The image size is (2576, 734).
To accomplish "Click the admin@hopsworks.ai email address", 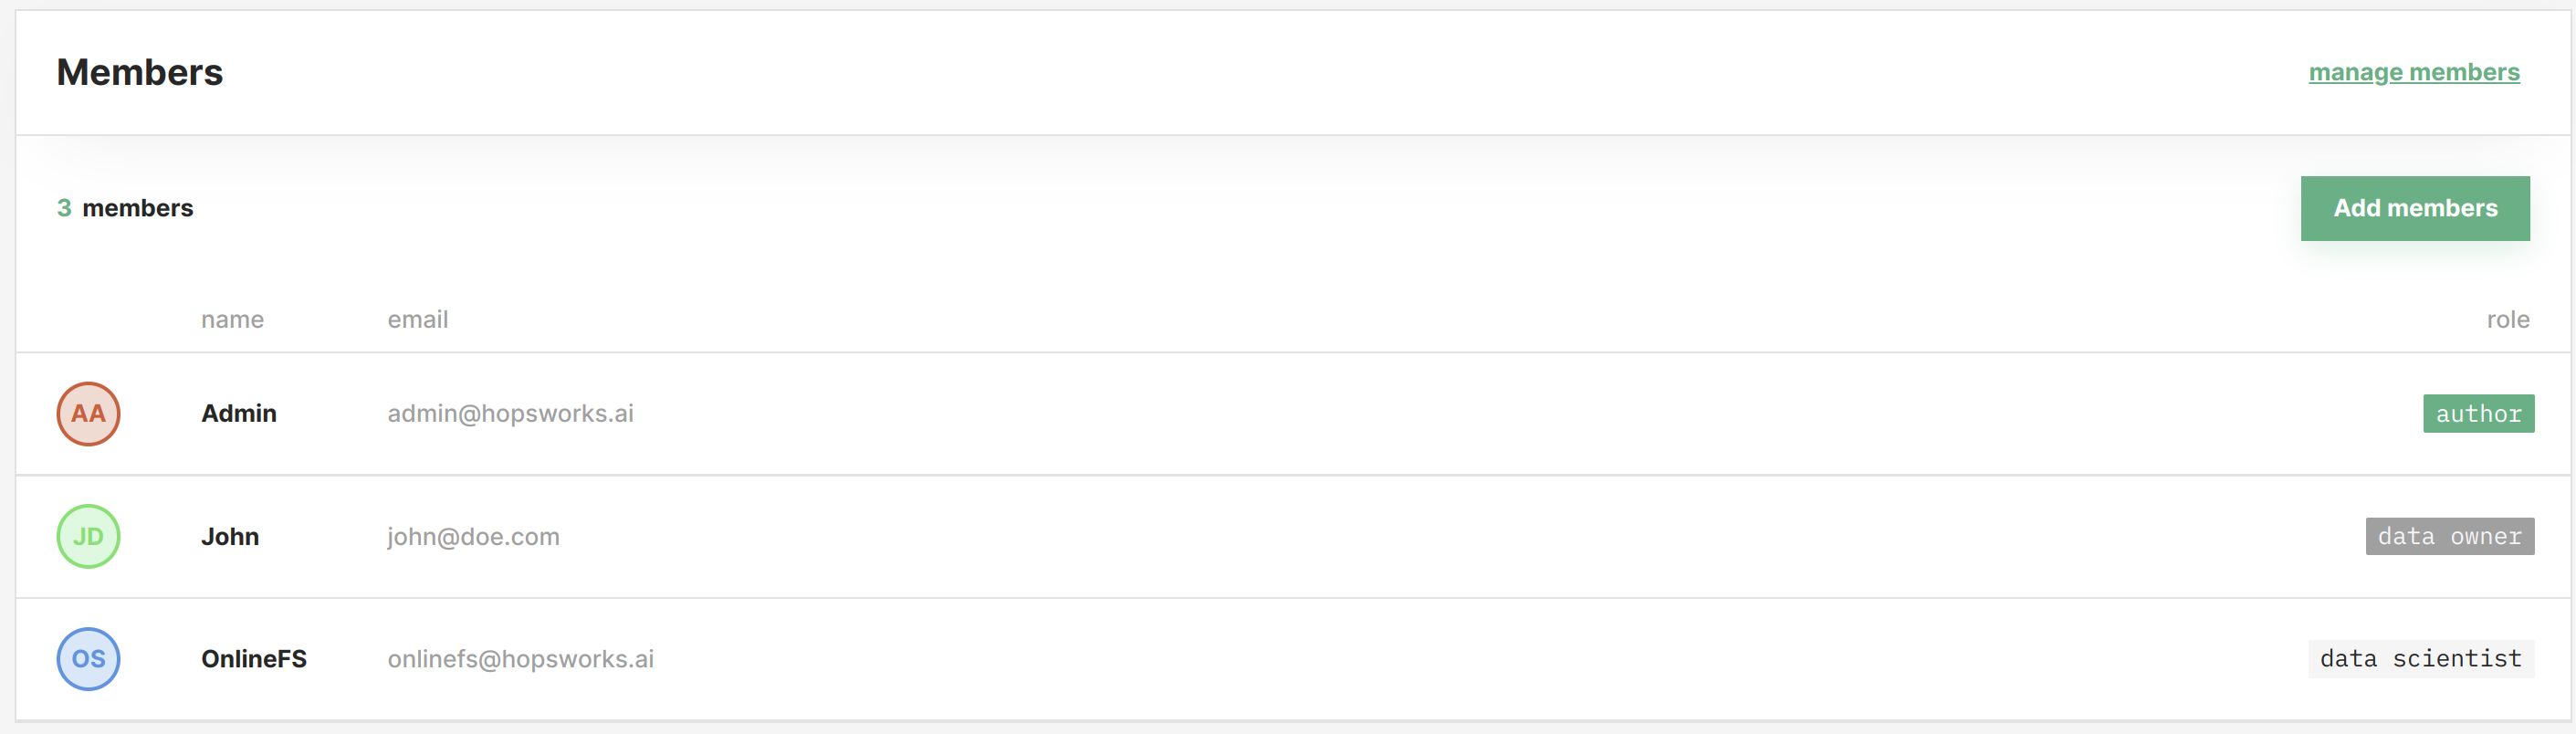I will pos(510,414).
